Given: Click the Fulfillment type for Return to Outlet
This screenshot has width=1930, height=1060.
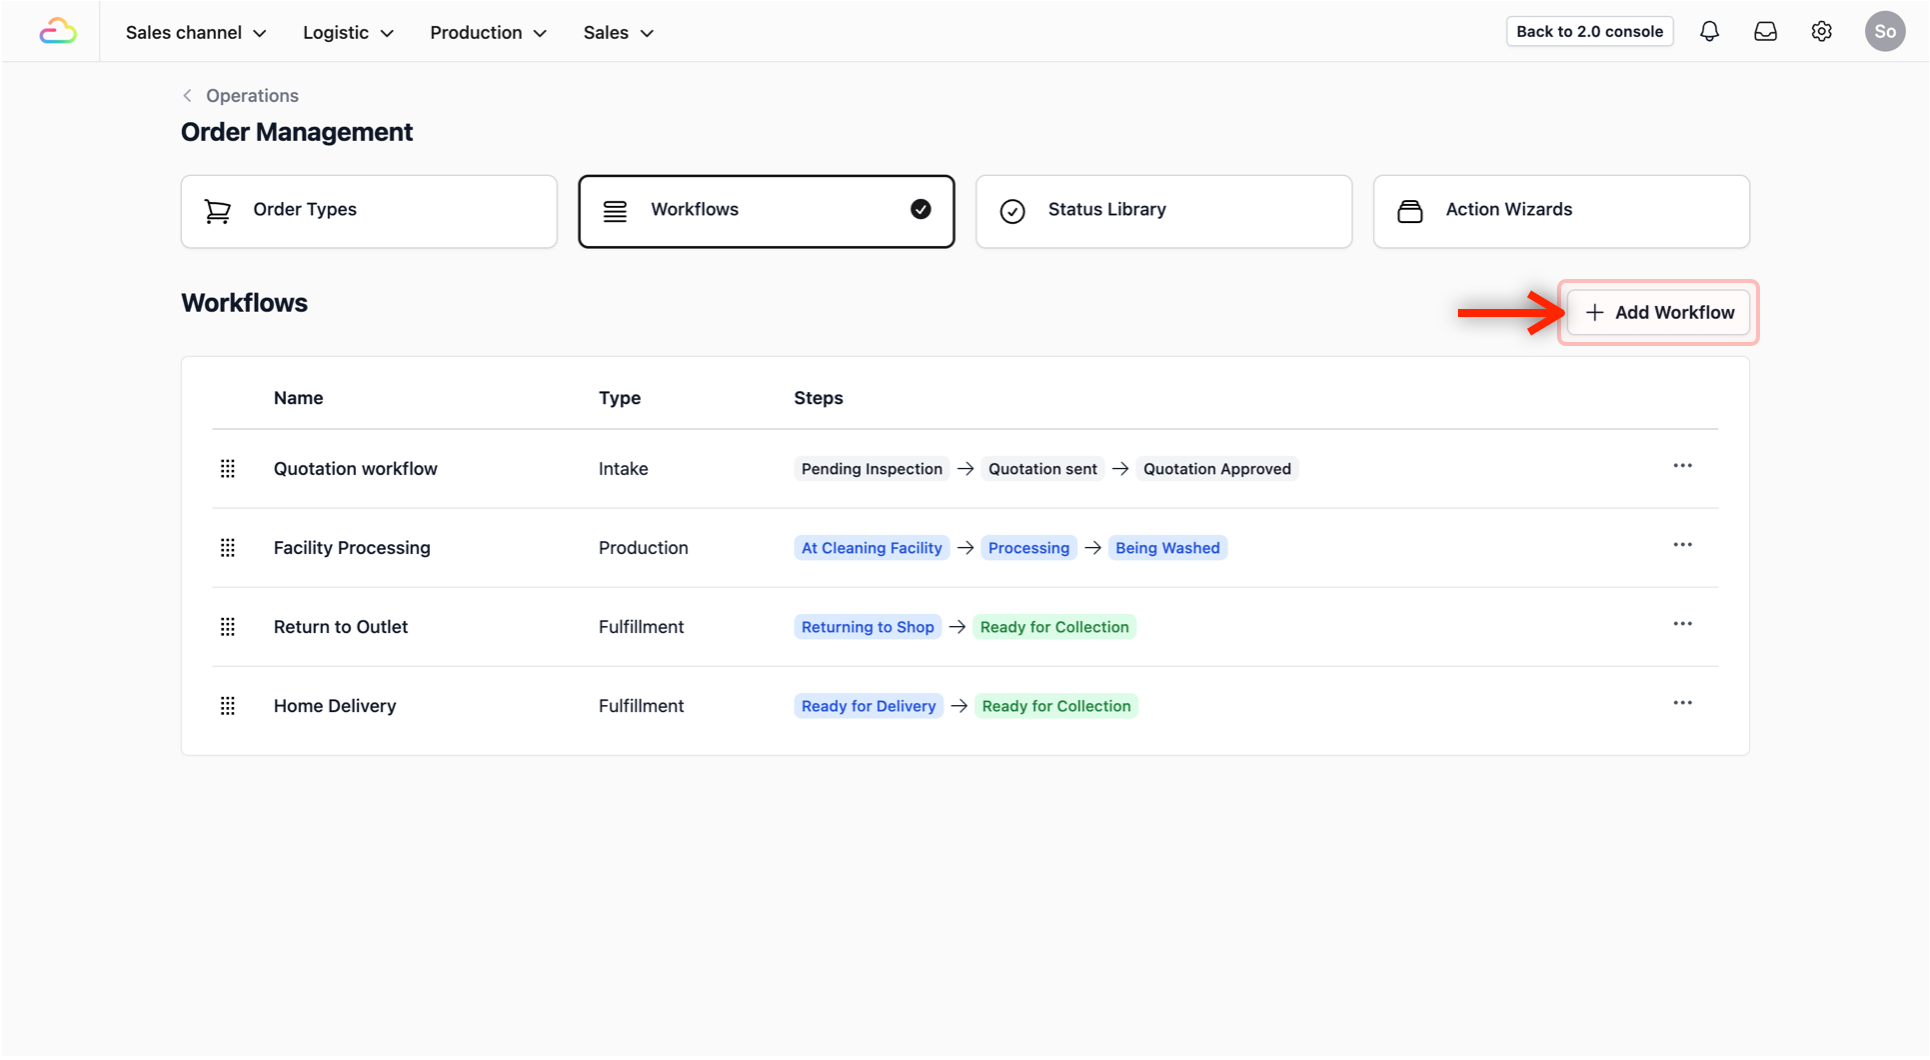Looking at the screenshot, I should pyautogui.click(x=641, y=627).
